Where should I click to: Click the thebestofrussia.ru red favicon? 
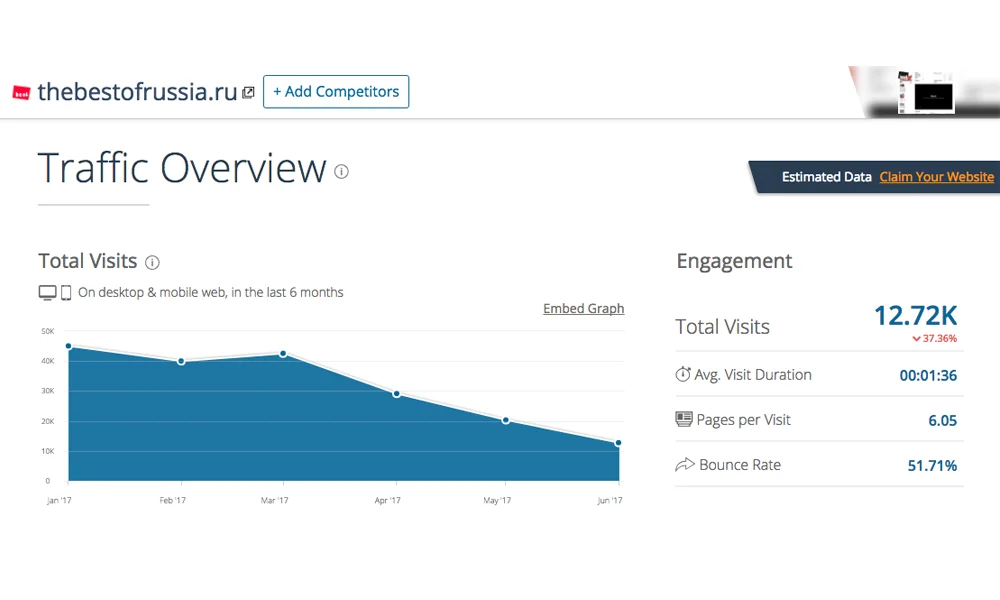tap(21, 93)
